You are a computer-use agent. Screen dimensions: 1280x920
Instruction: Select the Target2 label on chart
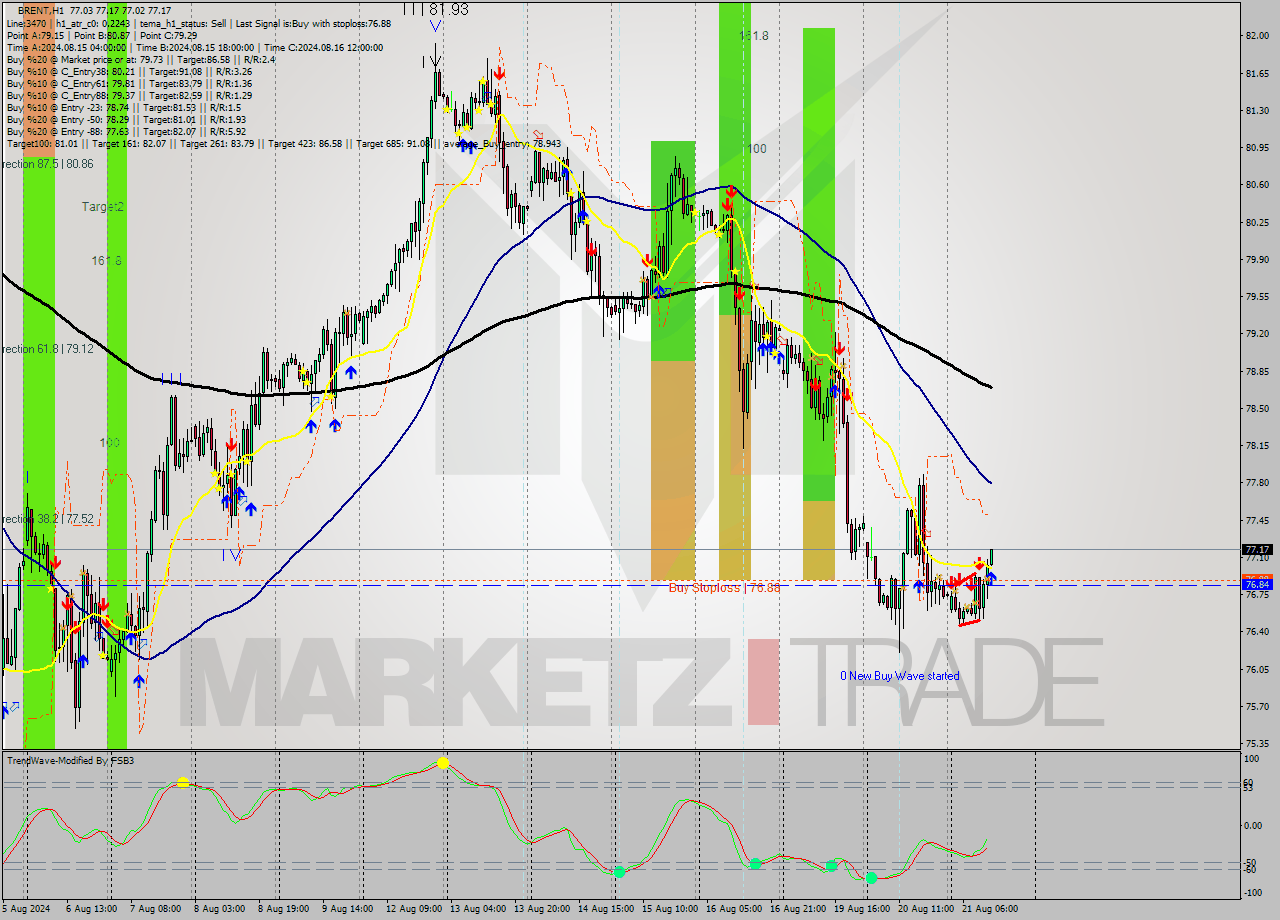point(103,207)
